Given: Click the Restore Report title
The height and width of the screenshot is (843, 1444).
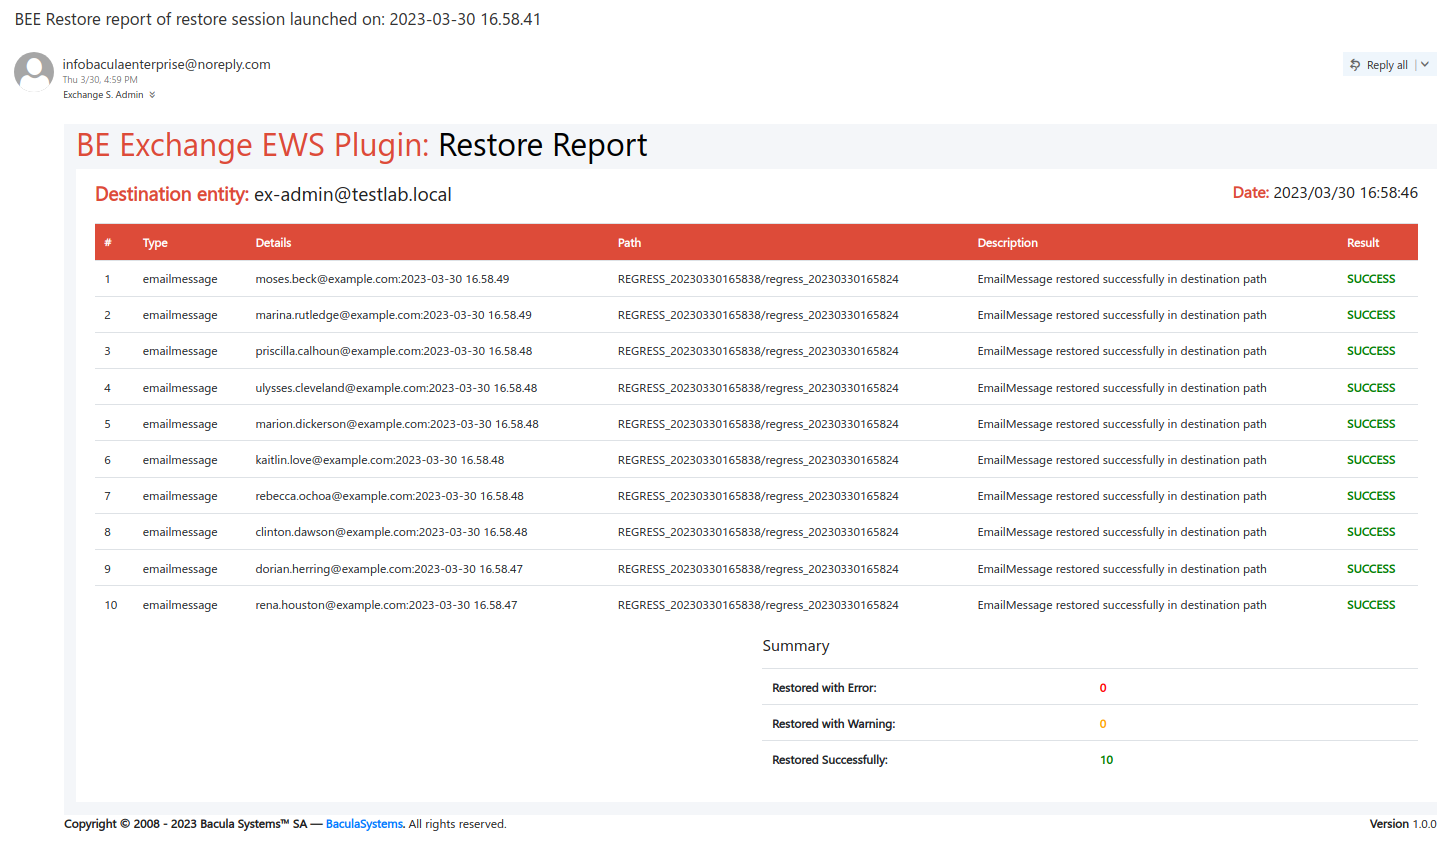Looking at the screenshot, I should pos(543,146).
